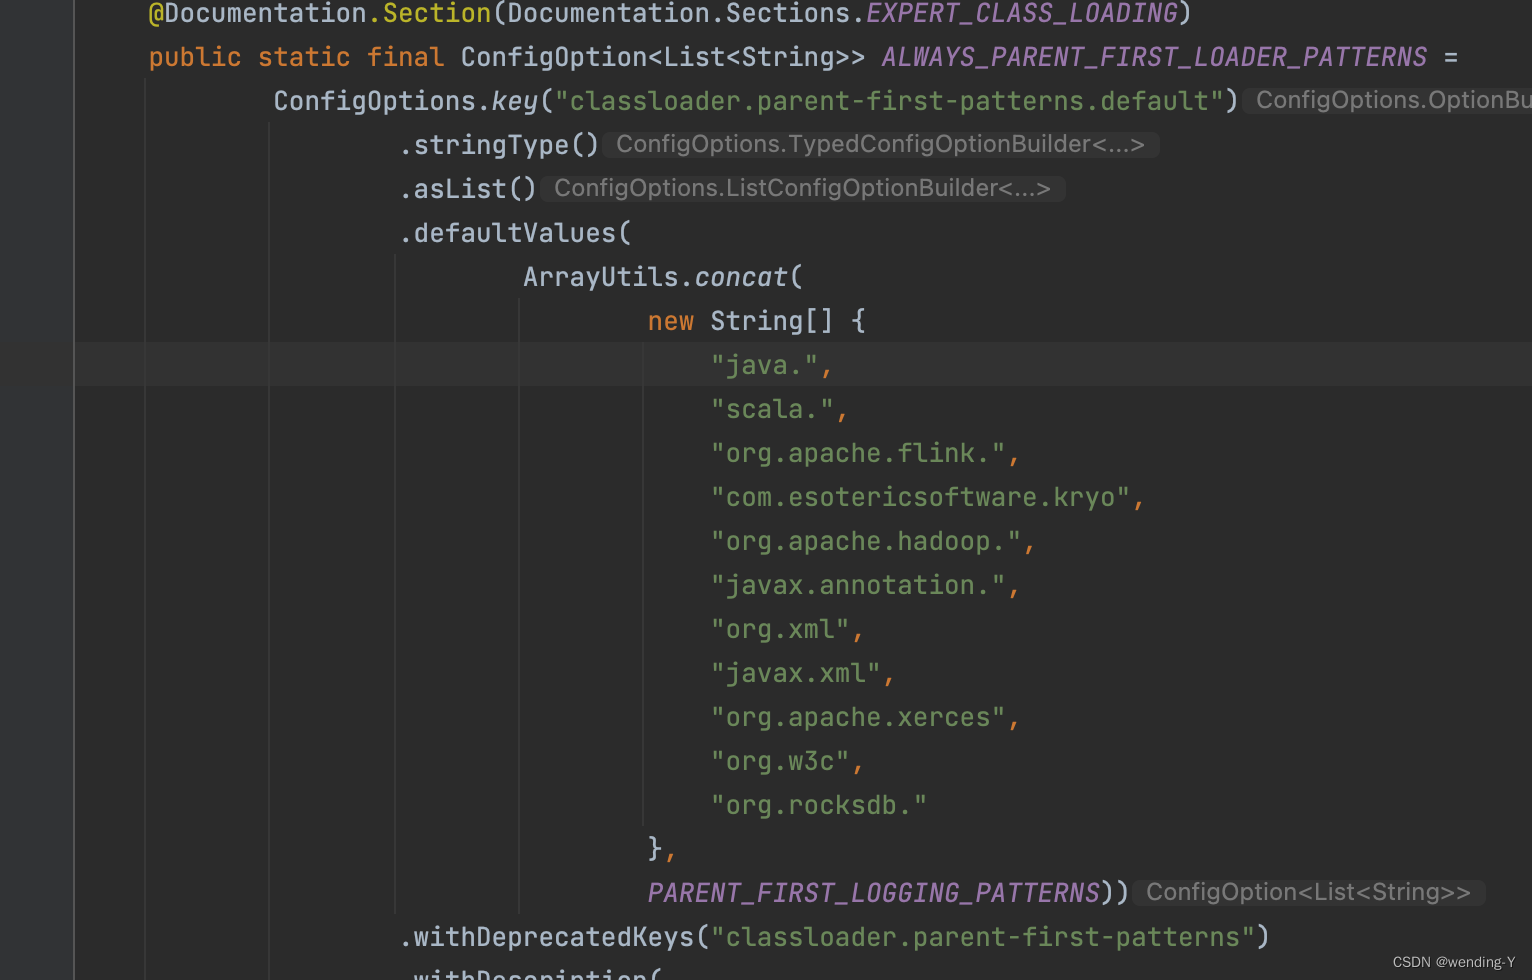Click the .asList() method call
Image resolution: width=1532 pixels, height=980 pixels.
click(468, 189)
